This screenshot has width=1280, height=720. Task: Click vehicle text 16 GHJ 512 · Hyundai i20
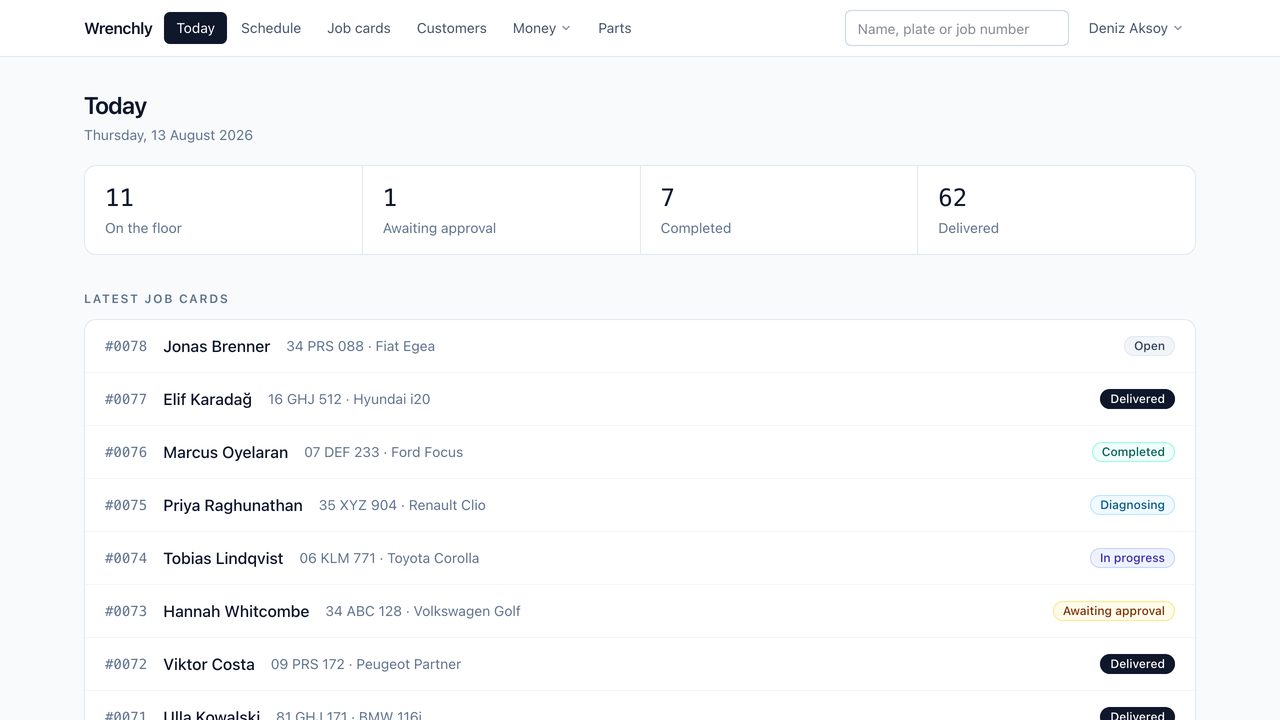pyautogui.click(x=349, y=399)
